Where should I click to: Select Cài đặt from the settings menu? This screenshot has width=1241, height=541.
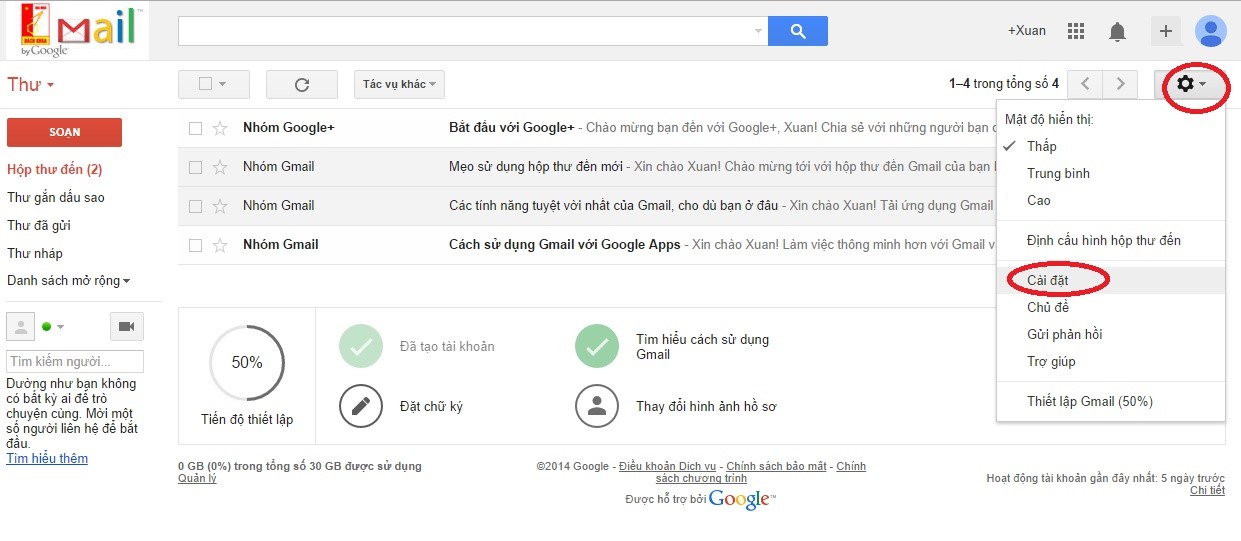click(x=1048, y=280)
